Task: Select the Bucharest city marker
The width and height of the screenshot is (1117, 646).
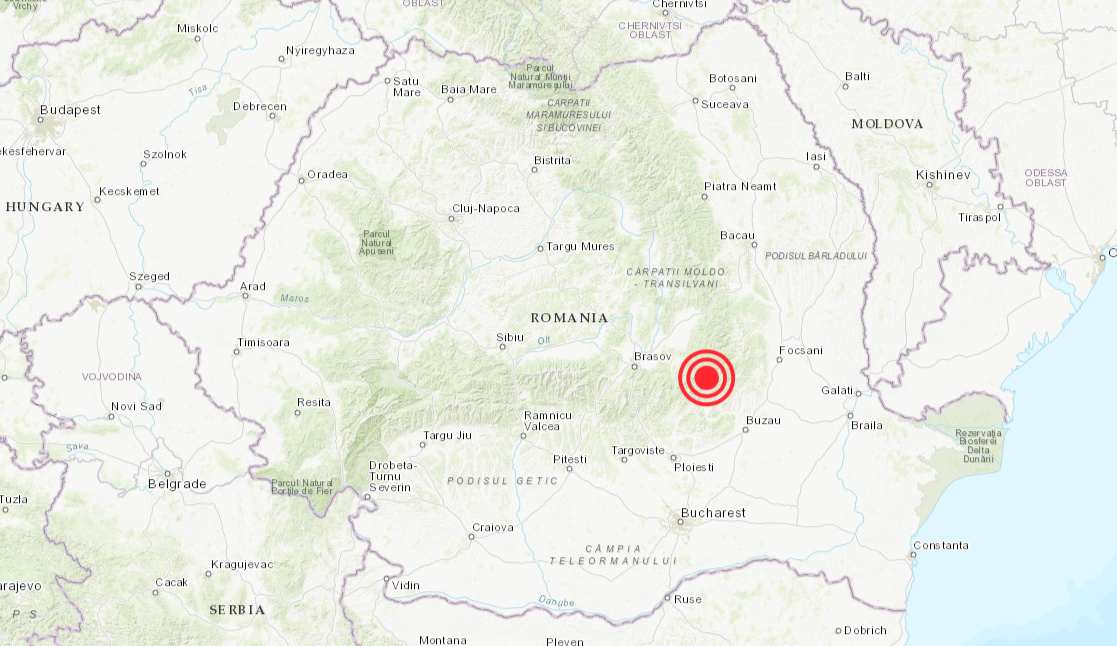Action: [x=680, y=522]
